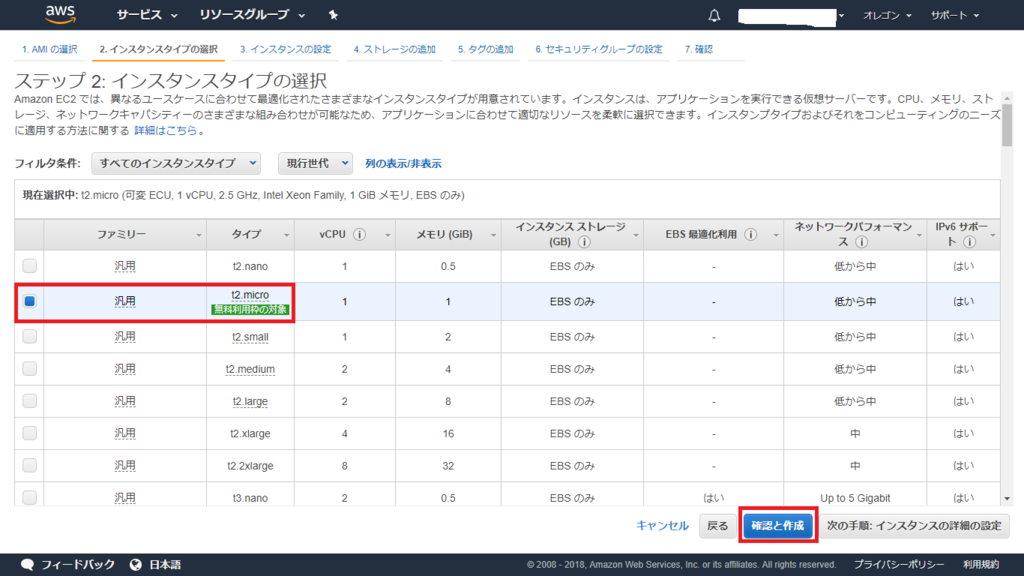Click the vertical scrollbar thumb
The height and width of the screenshot is (576, 1024).
(x=1007, y=125)
